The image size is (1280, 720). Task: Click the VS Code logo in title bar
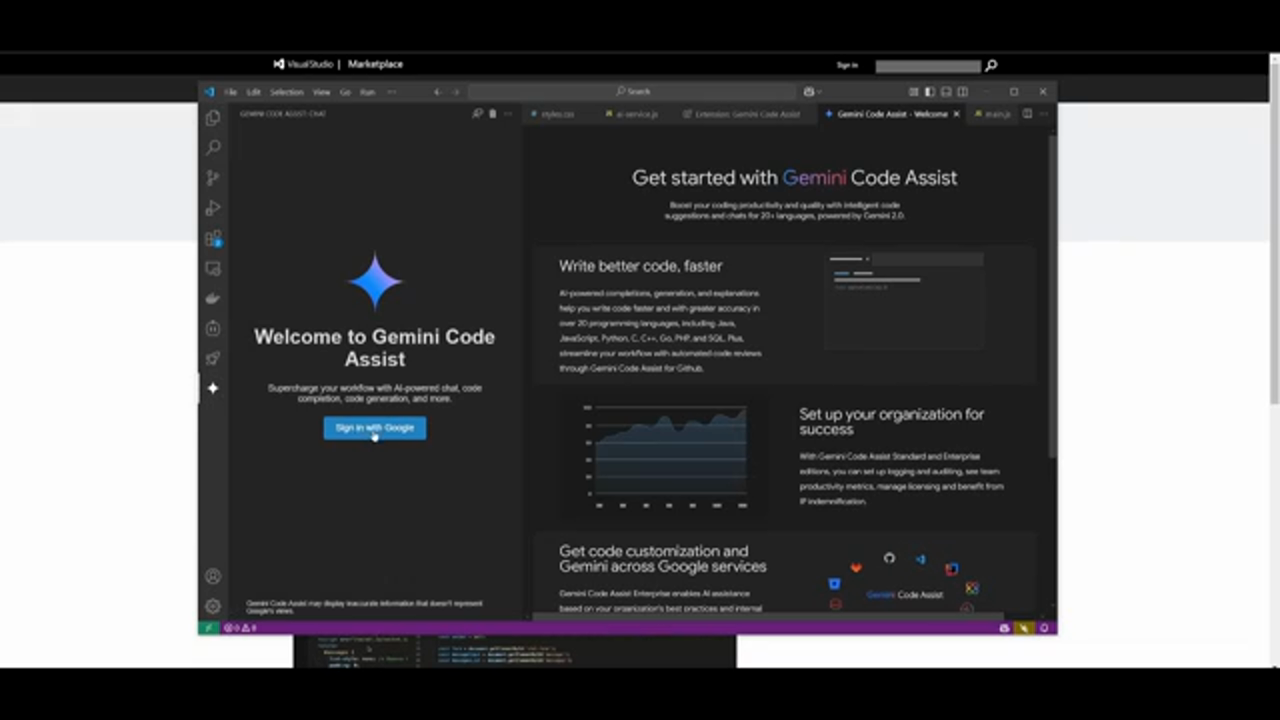209,92
